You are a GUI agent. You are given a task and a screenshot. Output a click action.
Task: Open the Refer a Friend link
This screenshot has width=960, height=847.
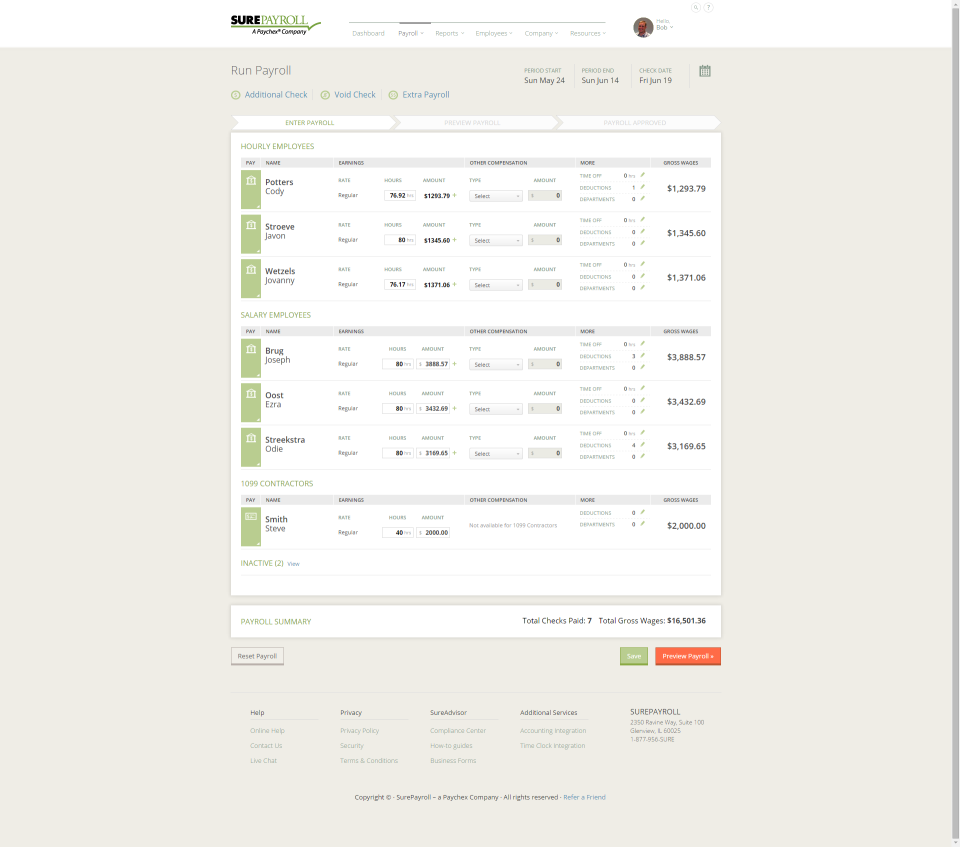(584, 797)
